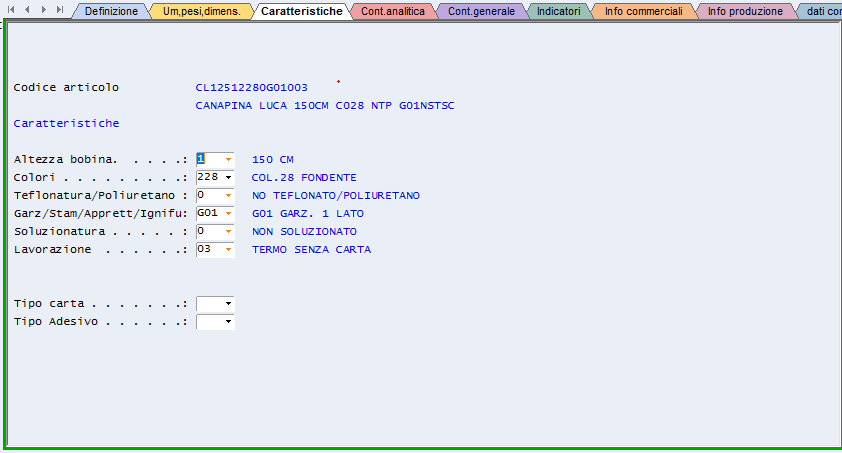Expand the empty Tipo carta dropdown
842x453 pixels.
coord(228,303)
